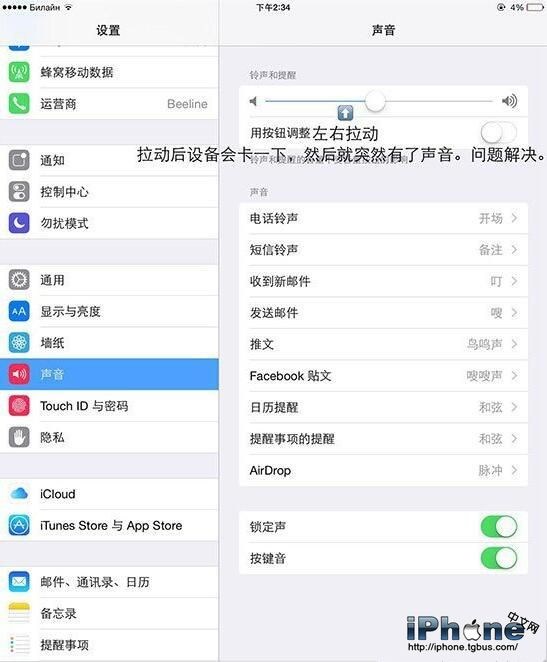
Task: Open the Facebook 贴文 sound row
Action: coord(383,376)
